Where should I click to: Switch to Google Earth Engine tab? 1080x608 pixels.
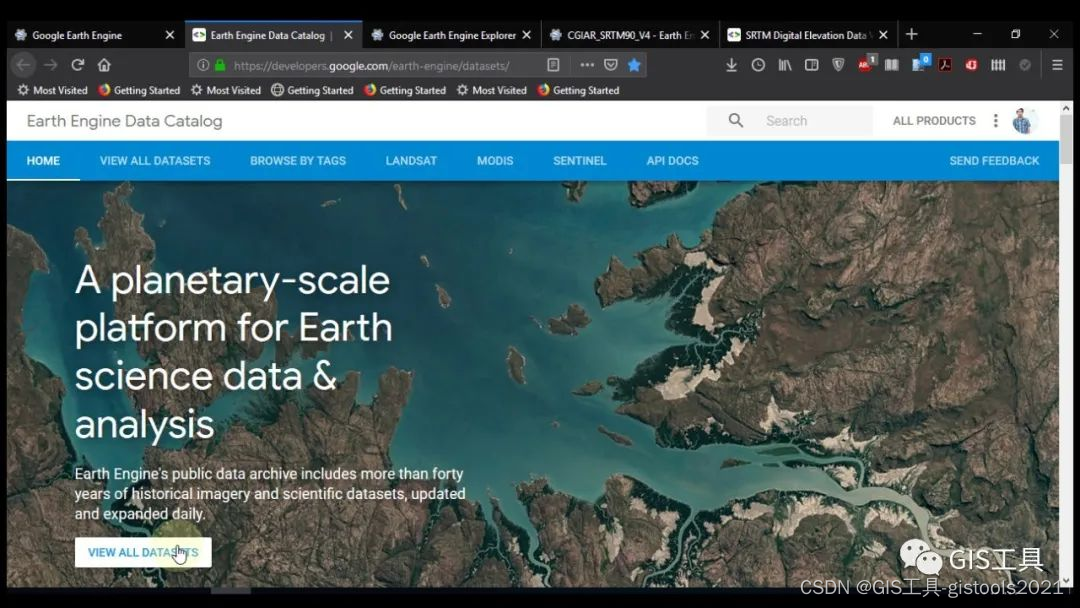[x=94, y=35]
